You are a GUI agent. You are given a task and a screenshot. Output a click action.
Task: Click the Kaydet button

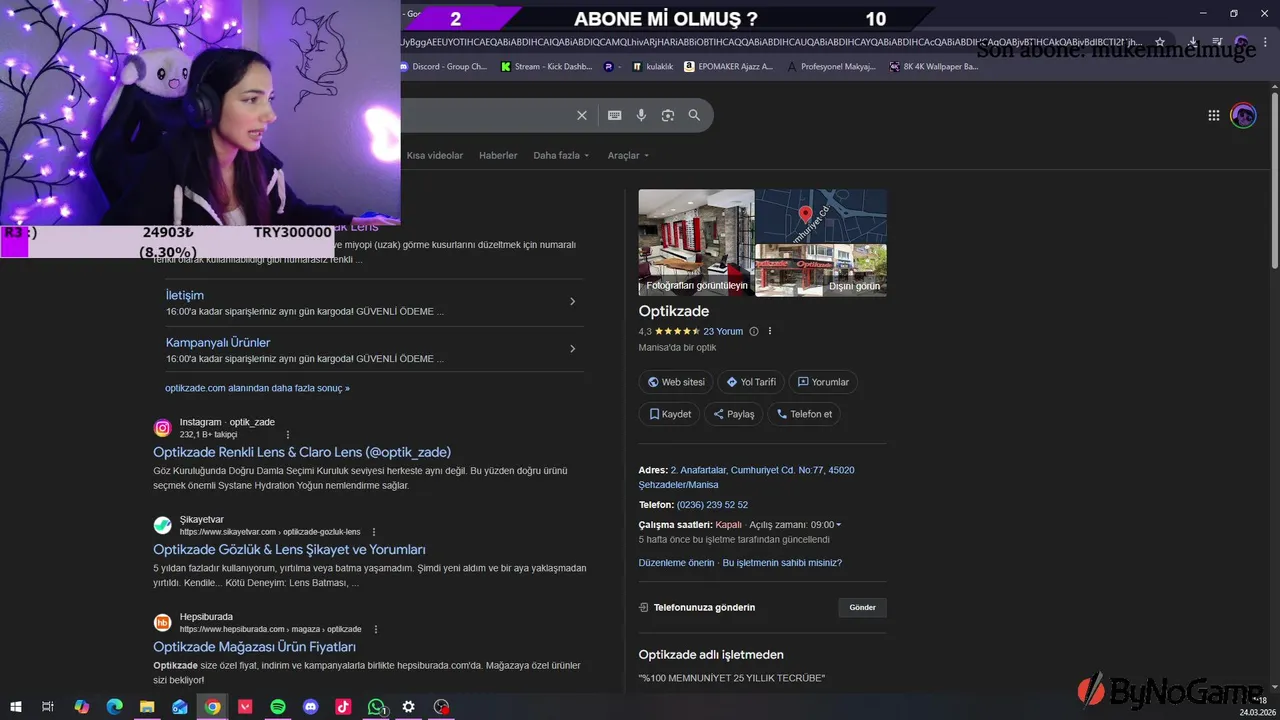coord(670,414)
